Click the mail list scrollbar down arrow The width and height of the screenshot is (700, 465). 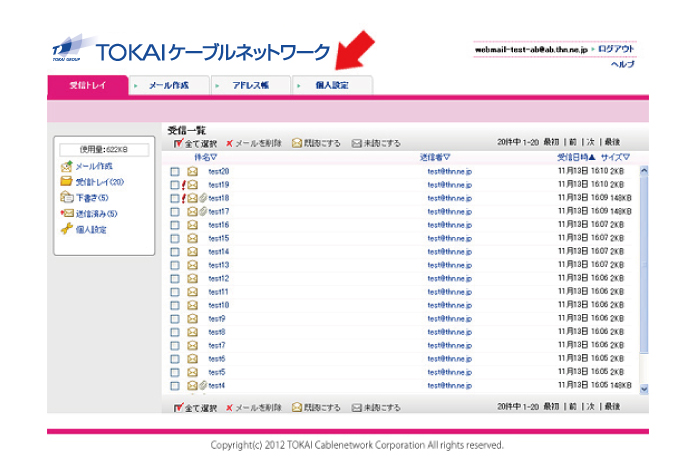coord(644,389)
